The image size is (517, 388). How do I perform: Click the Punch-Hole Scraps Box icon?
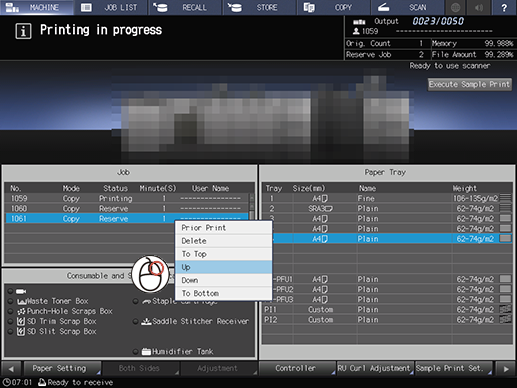(x=21, y=311)
